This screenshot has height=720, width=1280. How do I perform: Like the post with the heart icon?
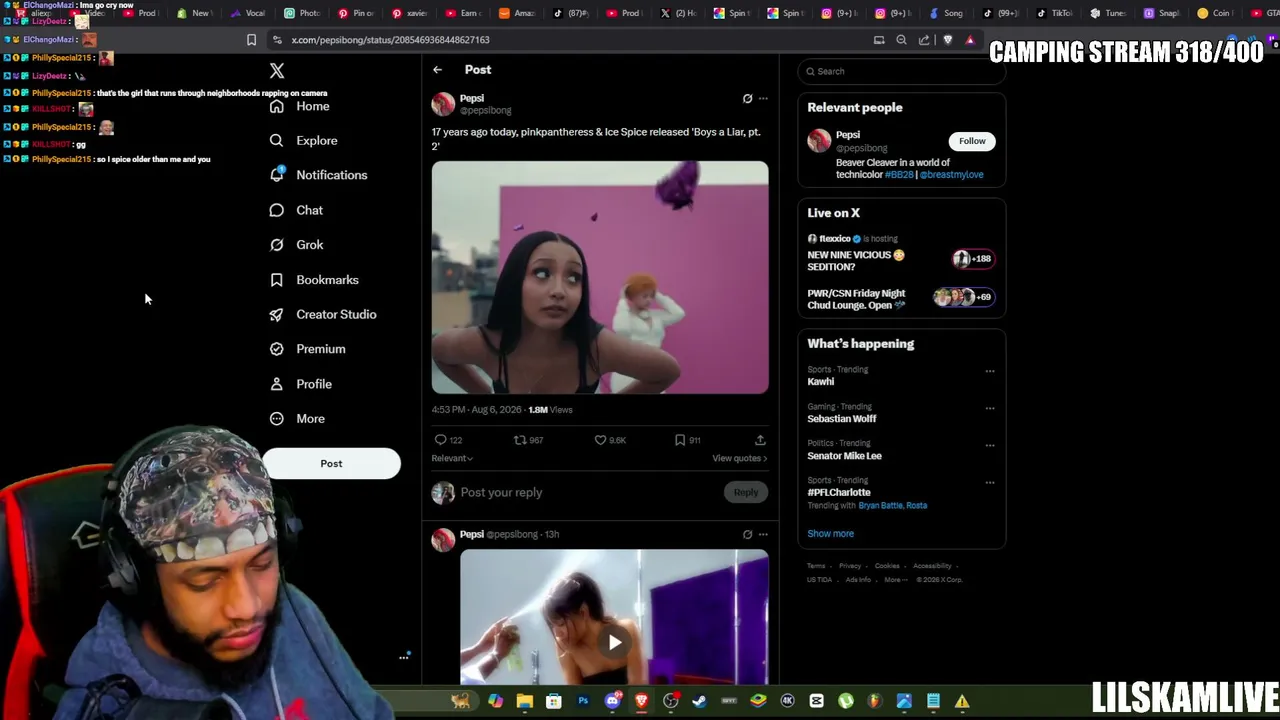pyautogui.click(x=600, y=440)
